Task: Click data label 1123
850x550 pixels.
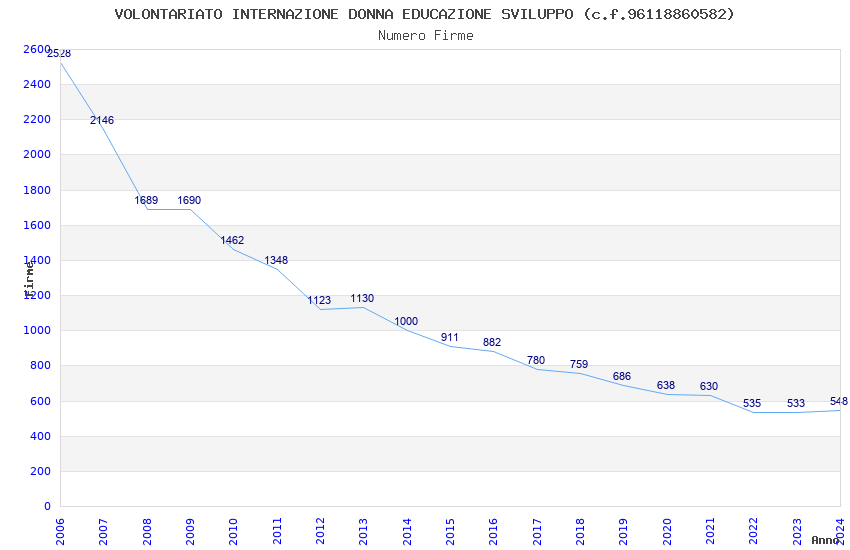Action: pyautogui.click(x=319, y=300)
